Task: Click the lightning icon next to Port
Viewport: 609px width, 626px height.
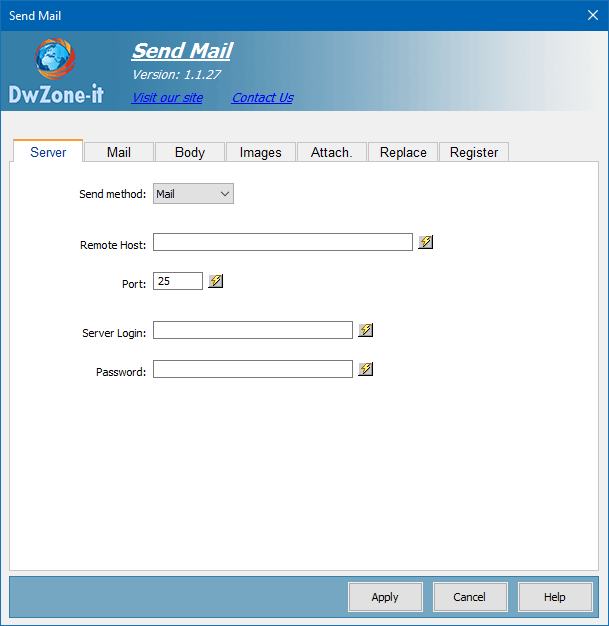Action: click(216, 281)
